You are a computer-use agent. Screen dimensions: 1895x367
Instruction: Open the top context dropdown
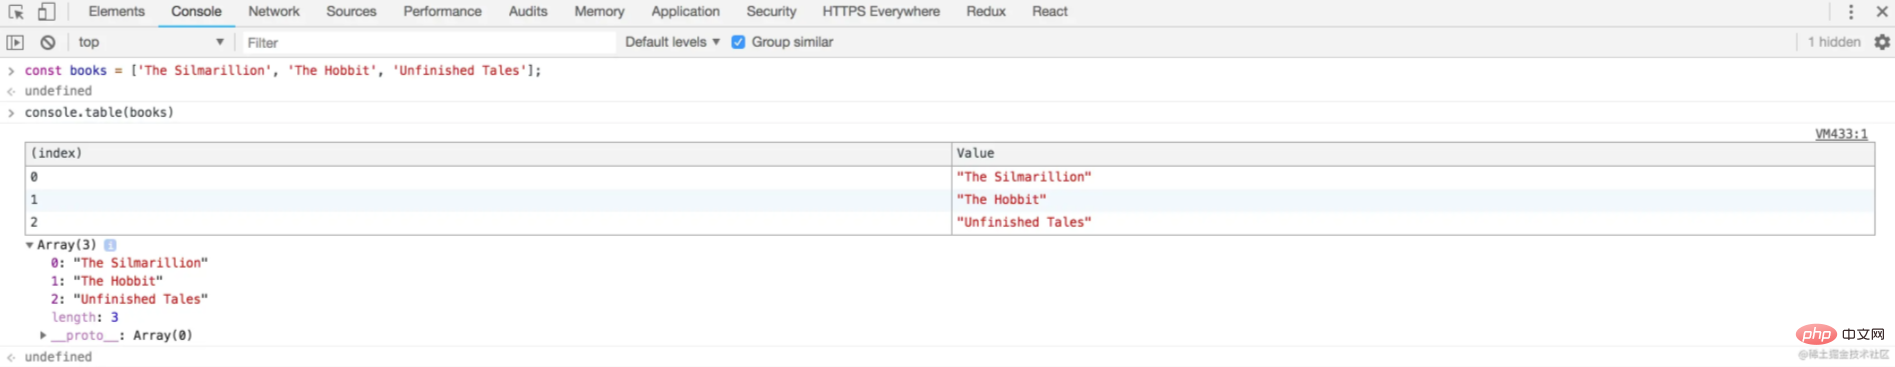(151, 42)
